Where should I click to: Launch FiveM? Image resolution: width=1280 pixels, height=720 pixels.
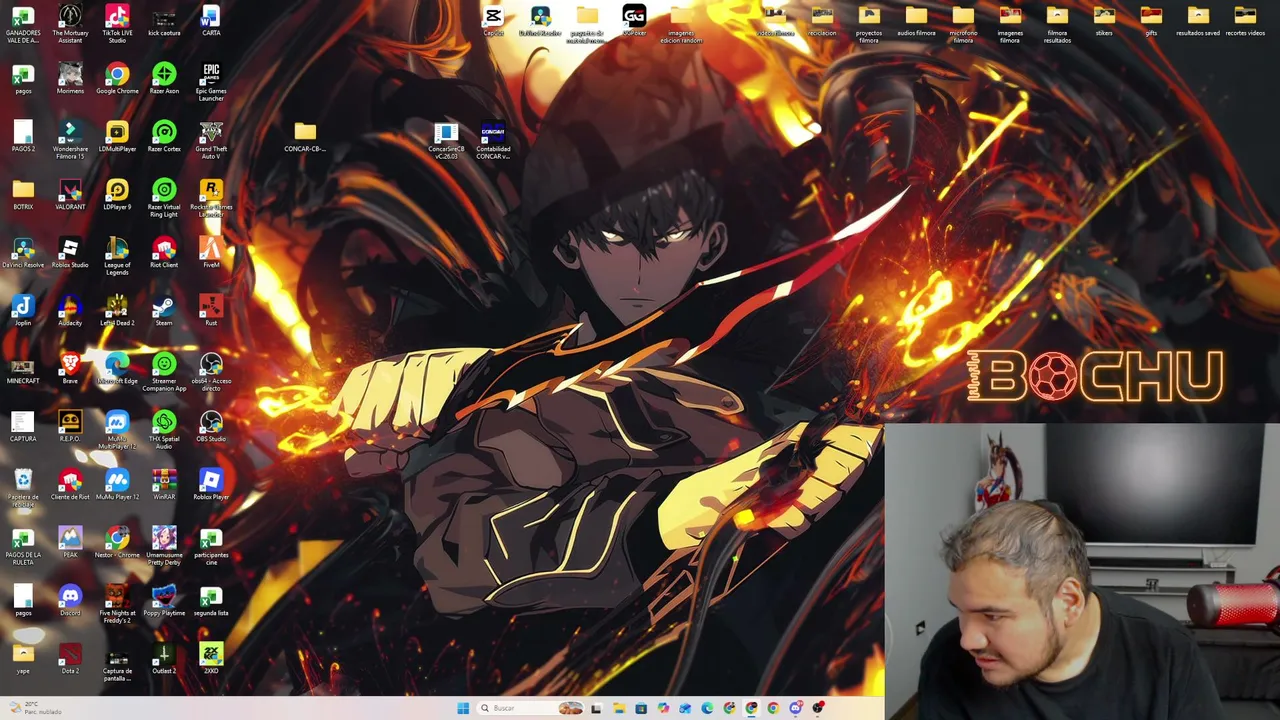pyautogui.click(x=211, y=253)
